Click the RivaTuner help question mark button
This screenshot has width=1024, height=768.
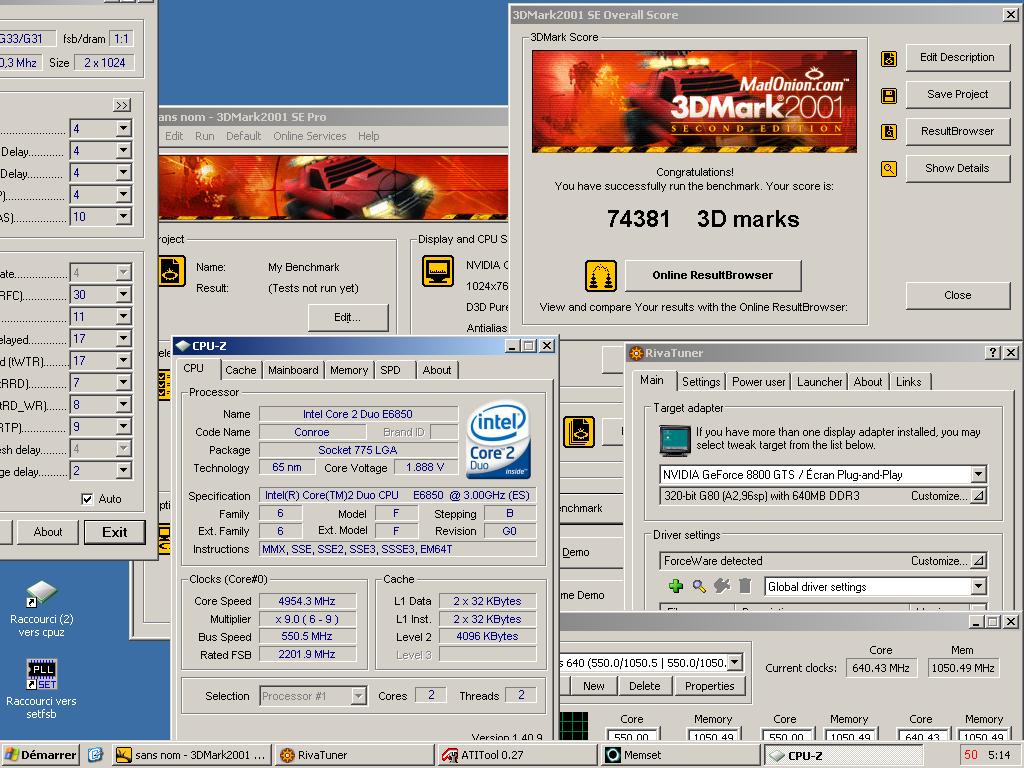click(x=993, y=353)
